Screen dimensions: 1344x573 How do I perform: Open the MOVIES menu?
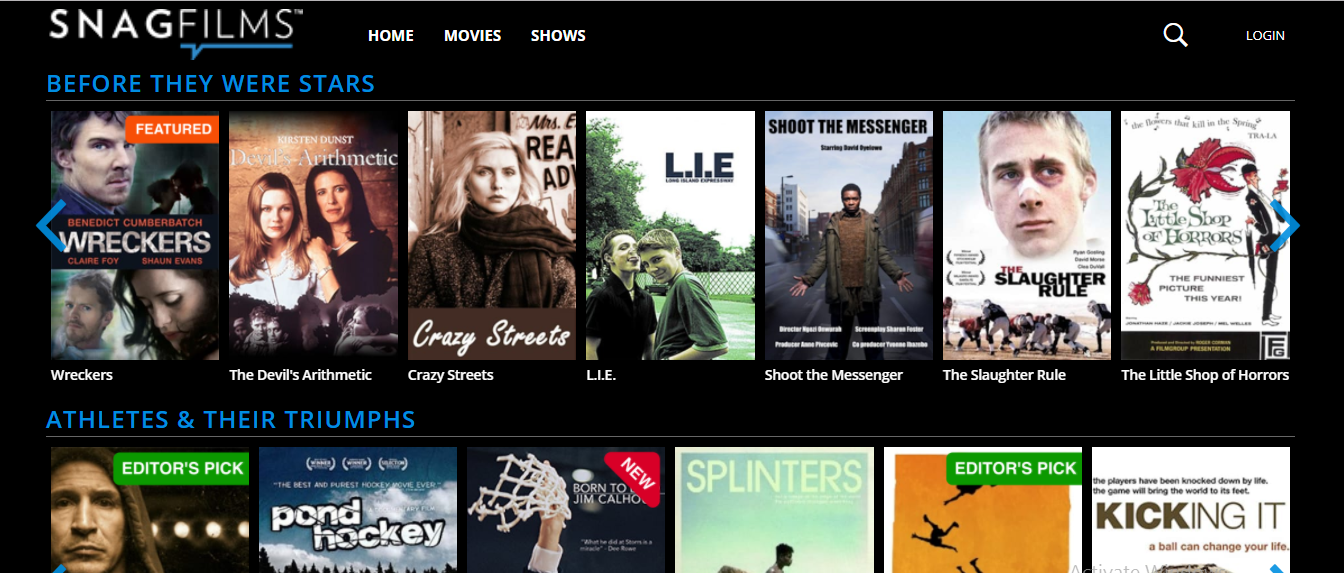tap(472, 35)
